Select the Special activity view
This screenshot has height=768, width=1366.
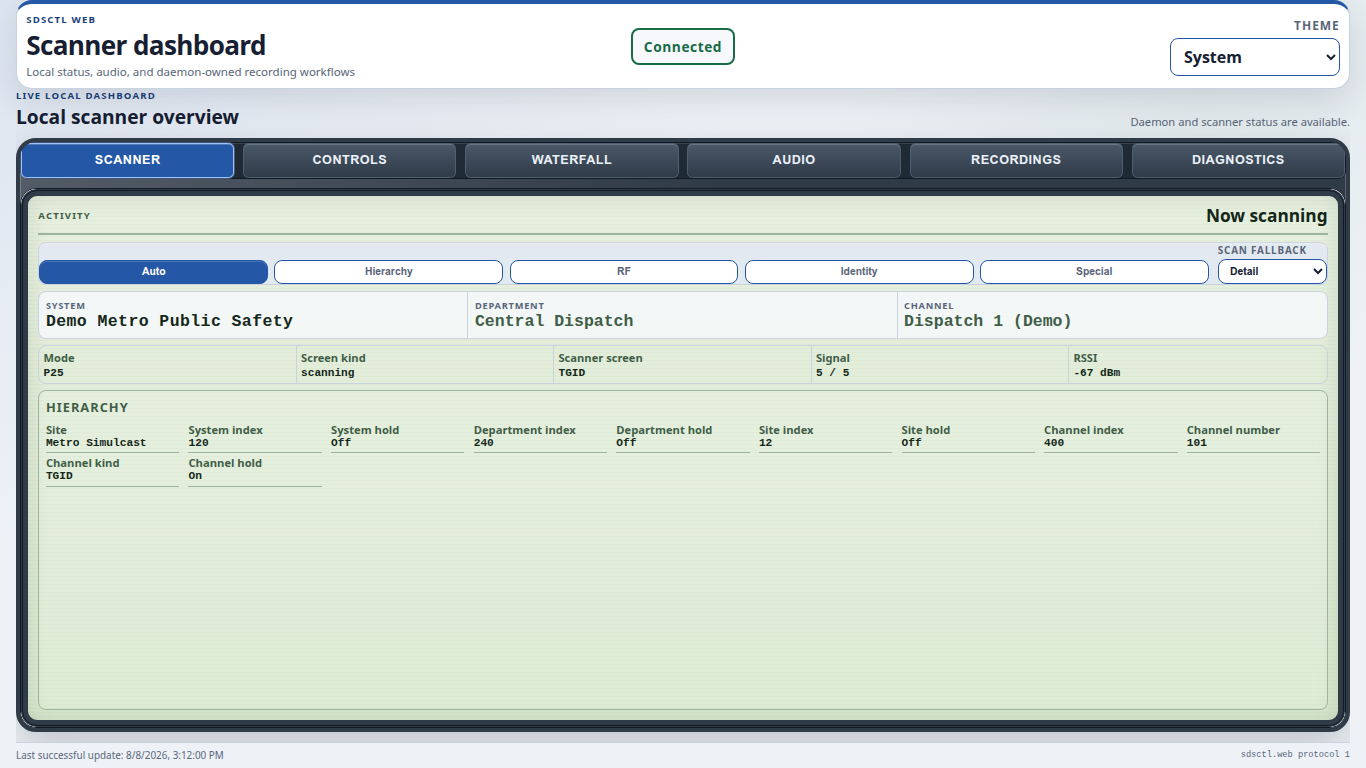(1094, 272)
